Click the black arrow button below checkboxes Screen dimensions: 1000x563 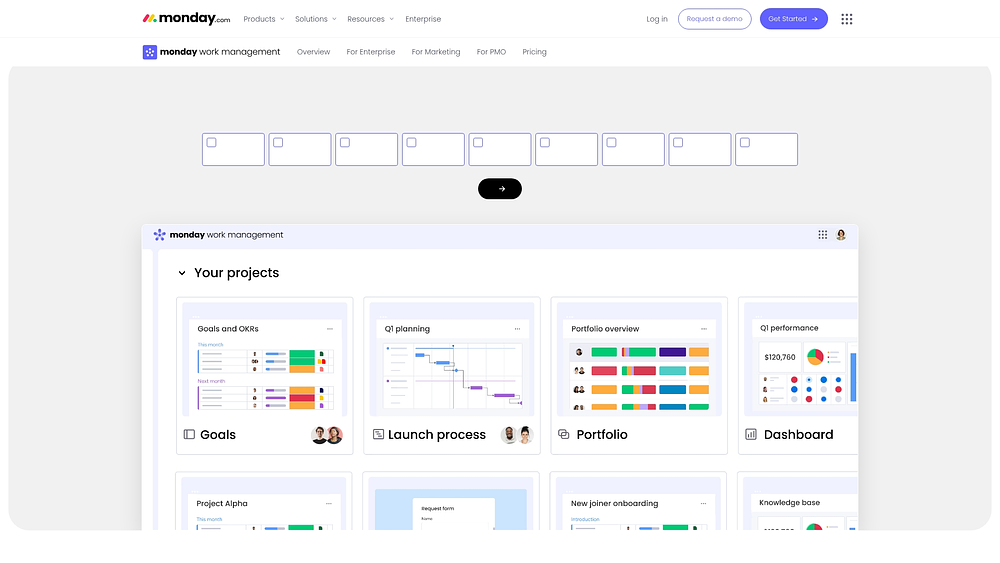500,189
